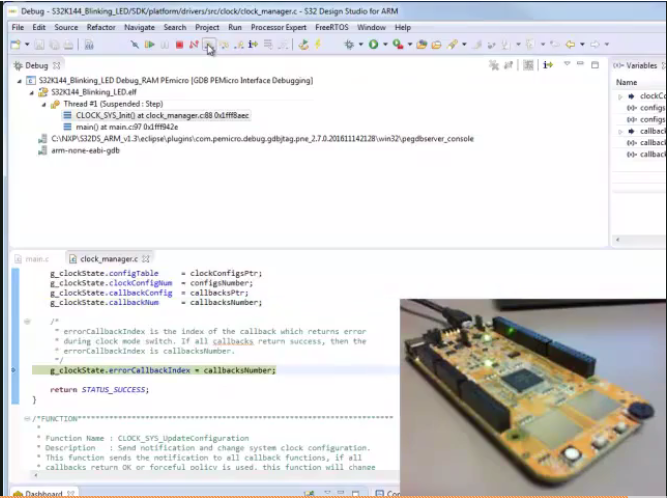
Task: Select the Variables view tab
Action: tap(637, 65)
